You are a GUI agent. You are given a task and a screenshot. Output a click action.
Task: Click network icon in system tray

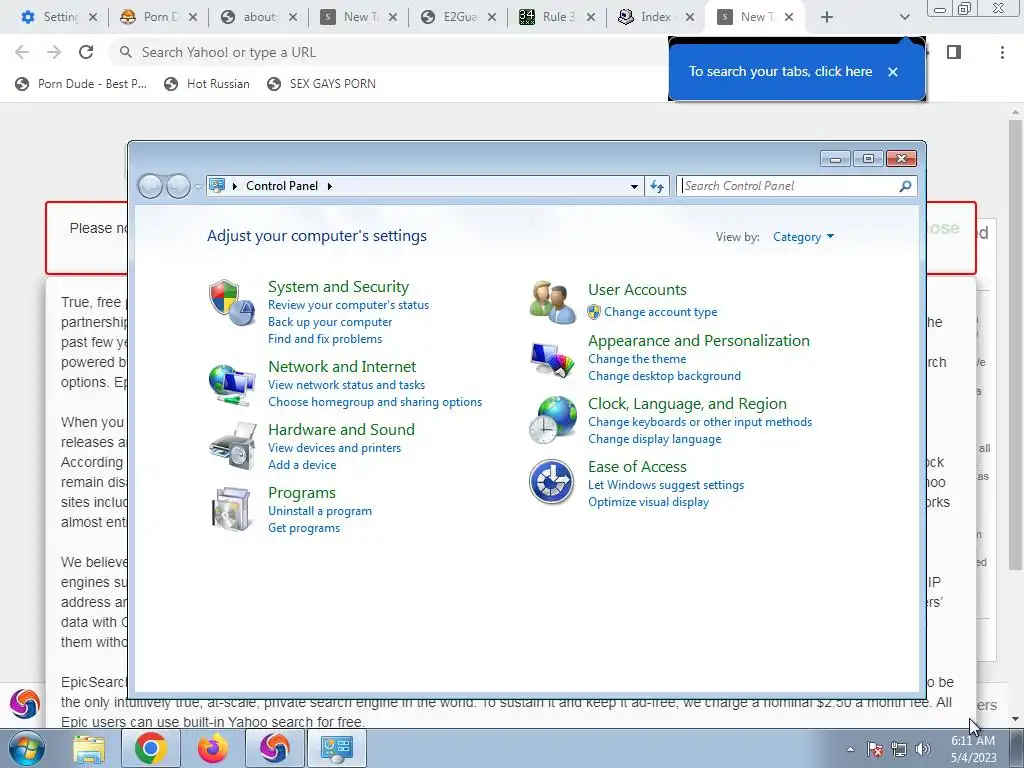click(899, 749)
